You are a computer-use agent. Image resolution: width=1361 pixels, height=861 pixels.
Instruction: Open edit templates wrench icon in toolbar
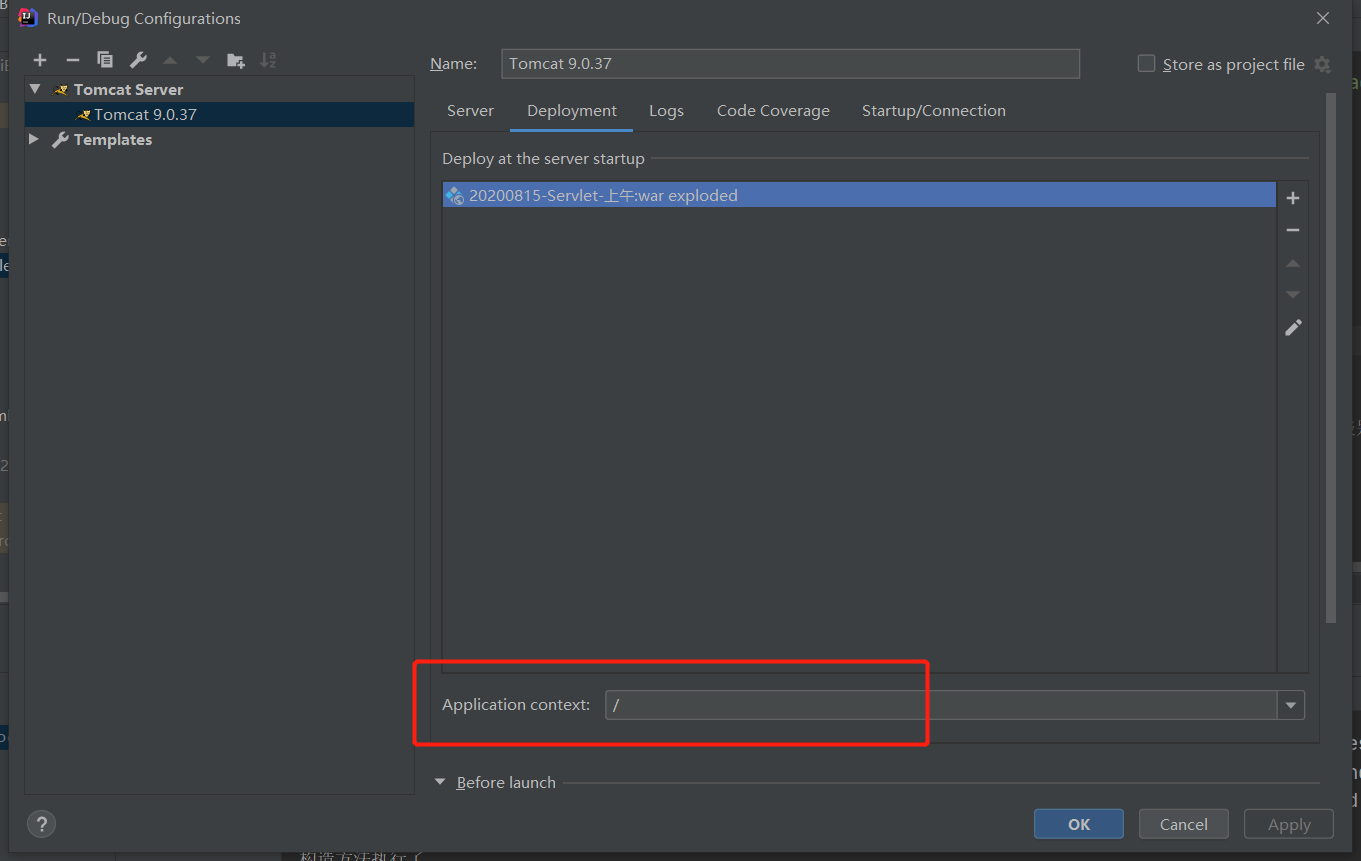click(138, 60)
